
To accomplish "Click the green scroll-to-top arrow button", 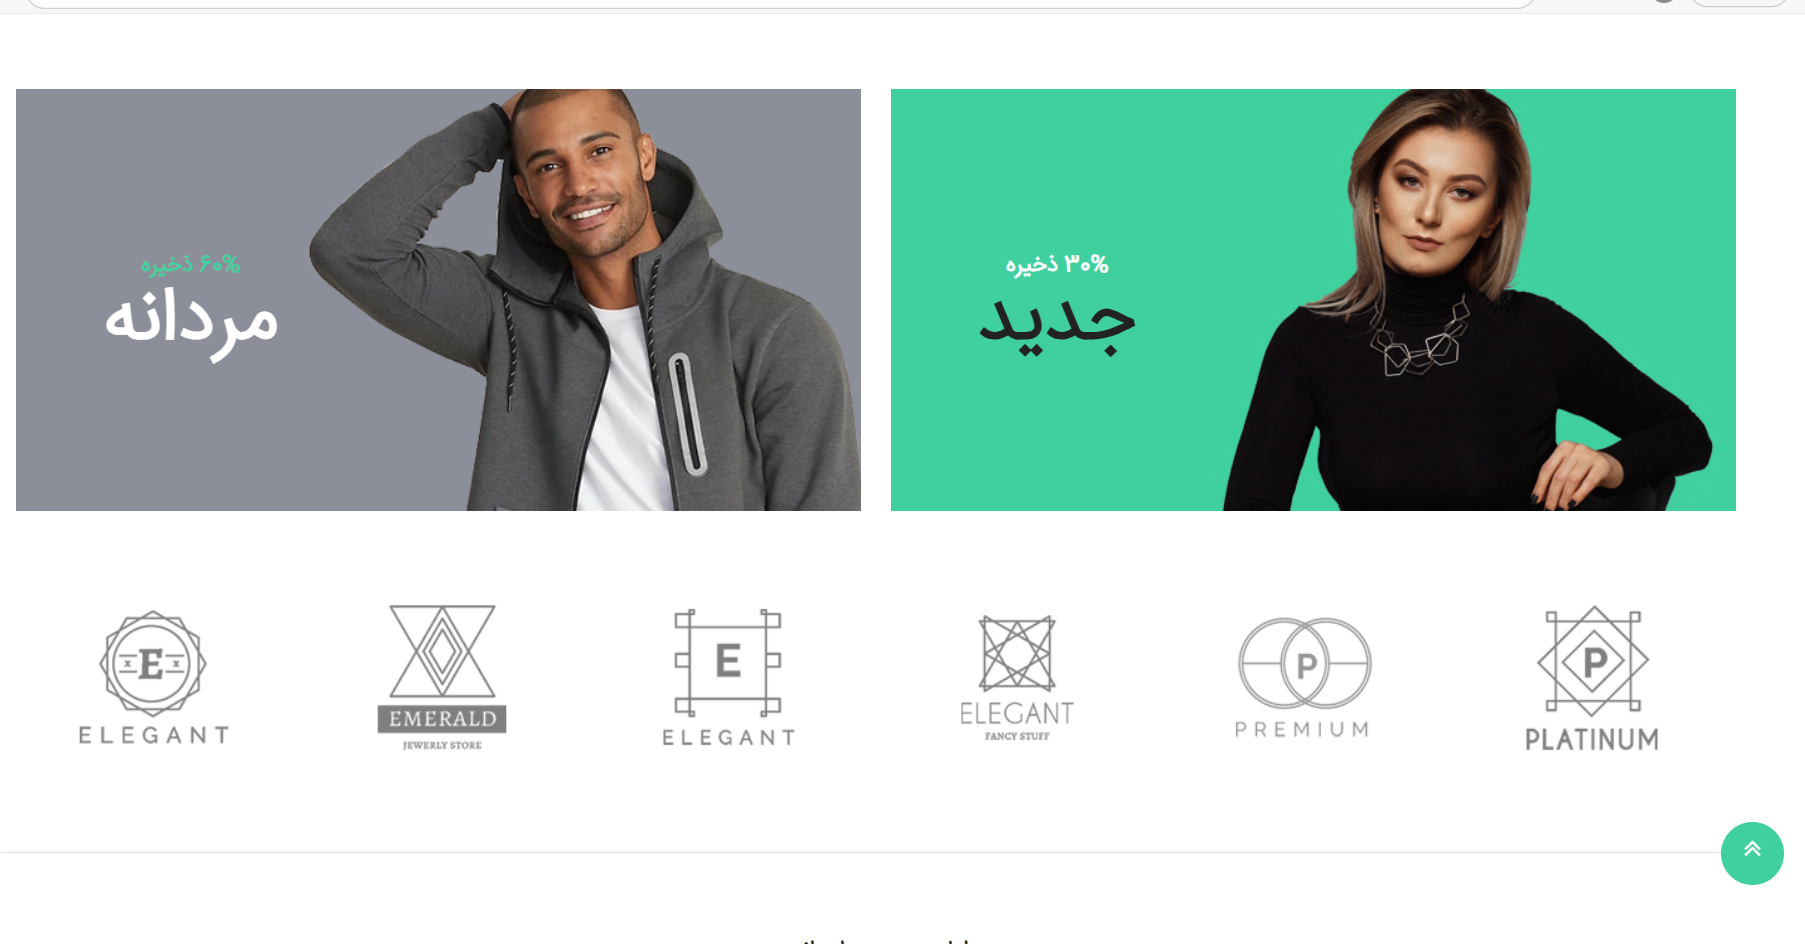I will [x=1752, y=853].
